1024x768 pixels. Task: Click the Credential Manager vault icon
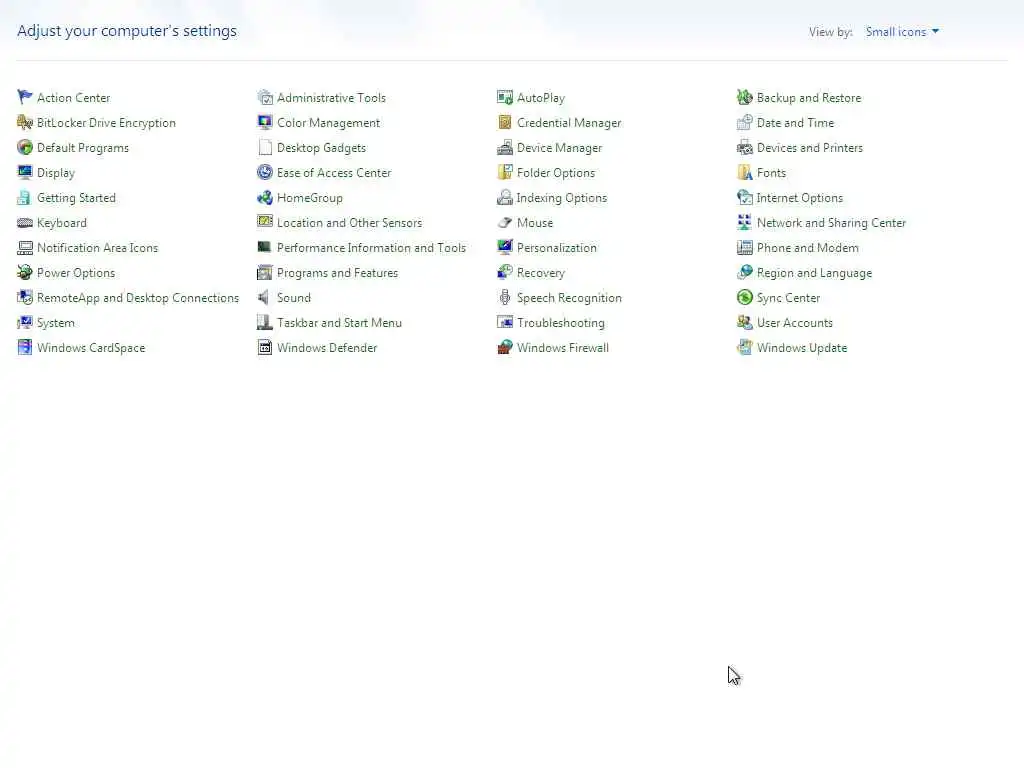click(x=505, y=122)
